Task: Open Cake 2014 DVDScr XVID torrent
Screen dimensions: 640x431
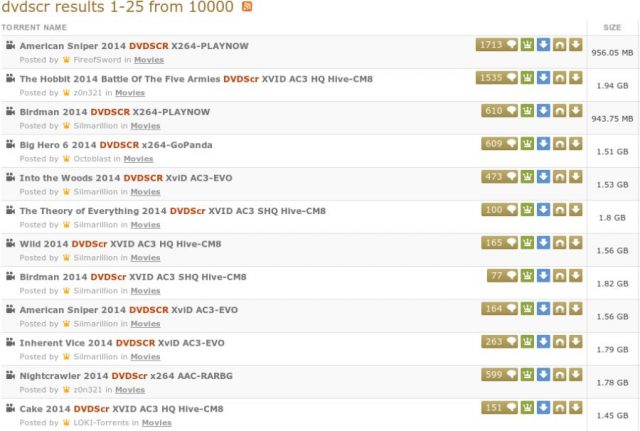Action: point(121,409)
